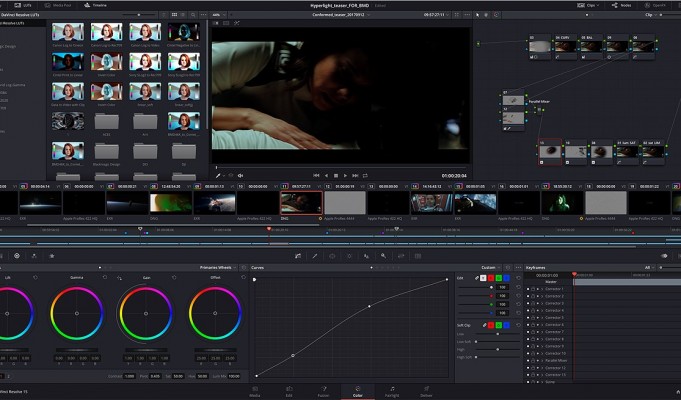Image resolution: width=681 pixels, height=400 pixels.
Task: Open the Sizing palette icon
Action: 401,256
